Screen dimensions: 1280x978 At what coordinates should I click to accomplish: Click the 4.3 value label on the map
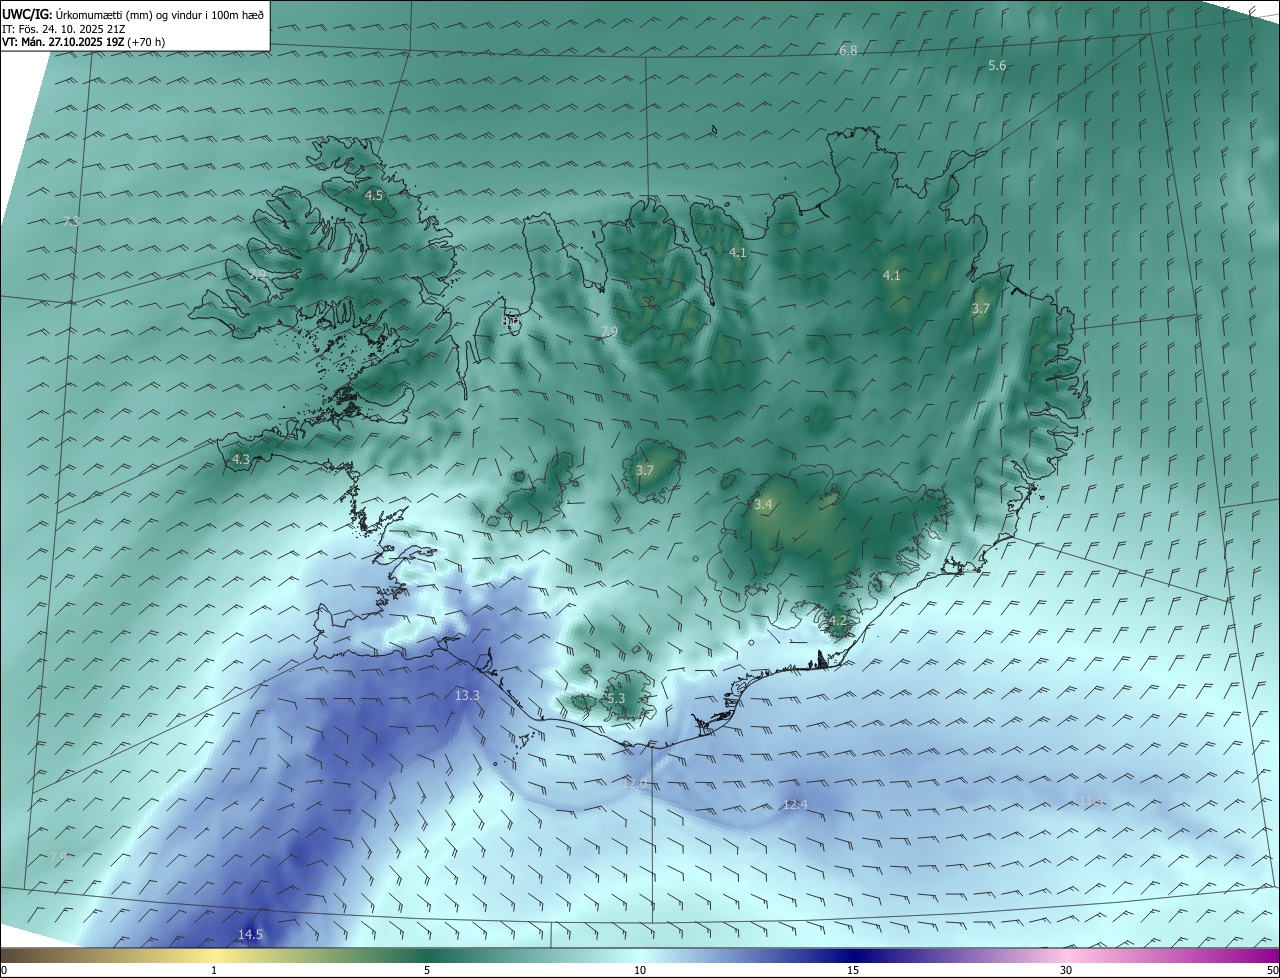[240, 459]
